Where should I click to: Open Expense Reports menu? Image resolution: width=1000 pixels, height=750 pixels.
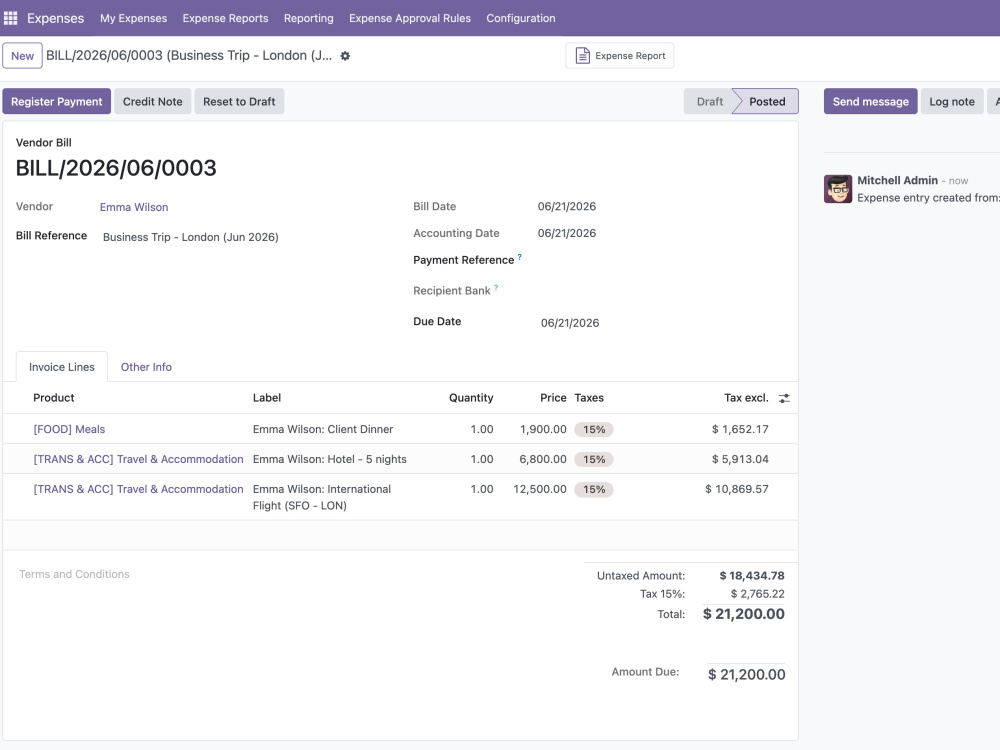coord(225,18)
